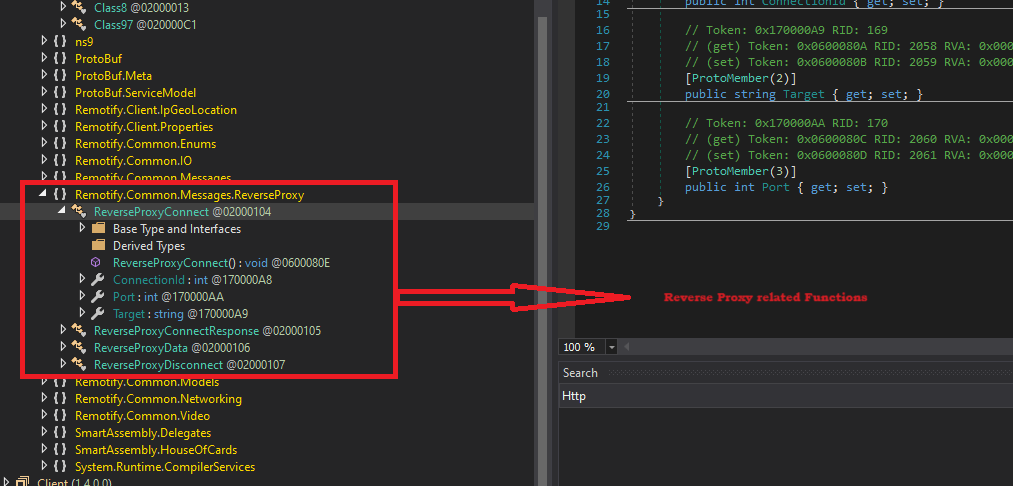Click the Class97 class icon
This screenshot has height=486, width=1013.
point(79,25)
